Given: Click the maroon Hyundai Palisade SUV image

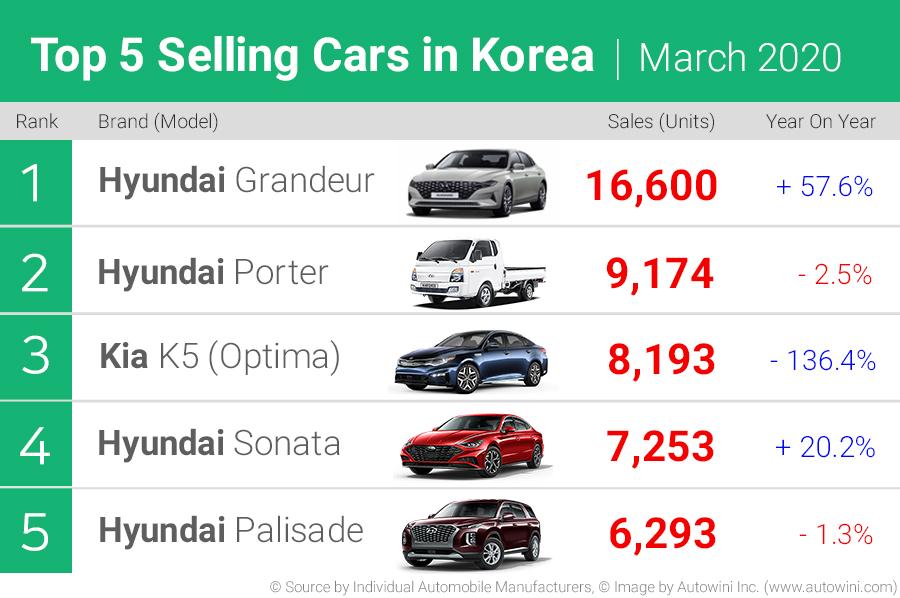Looking at the screenshot, I should (471, 534).
